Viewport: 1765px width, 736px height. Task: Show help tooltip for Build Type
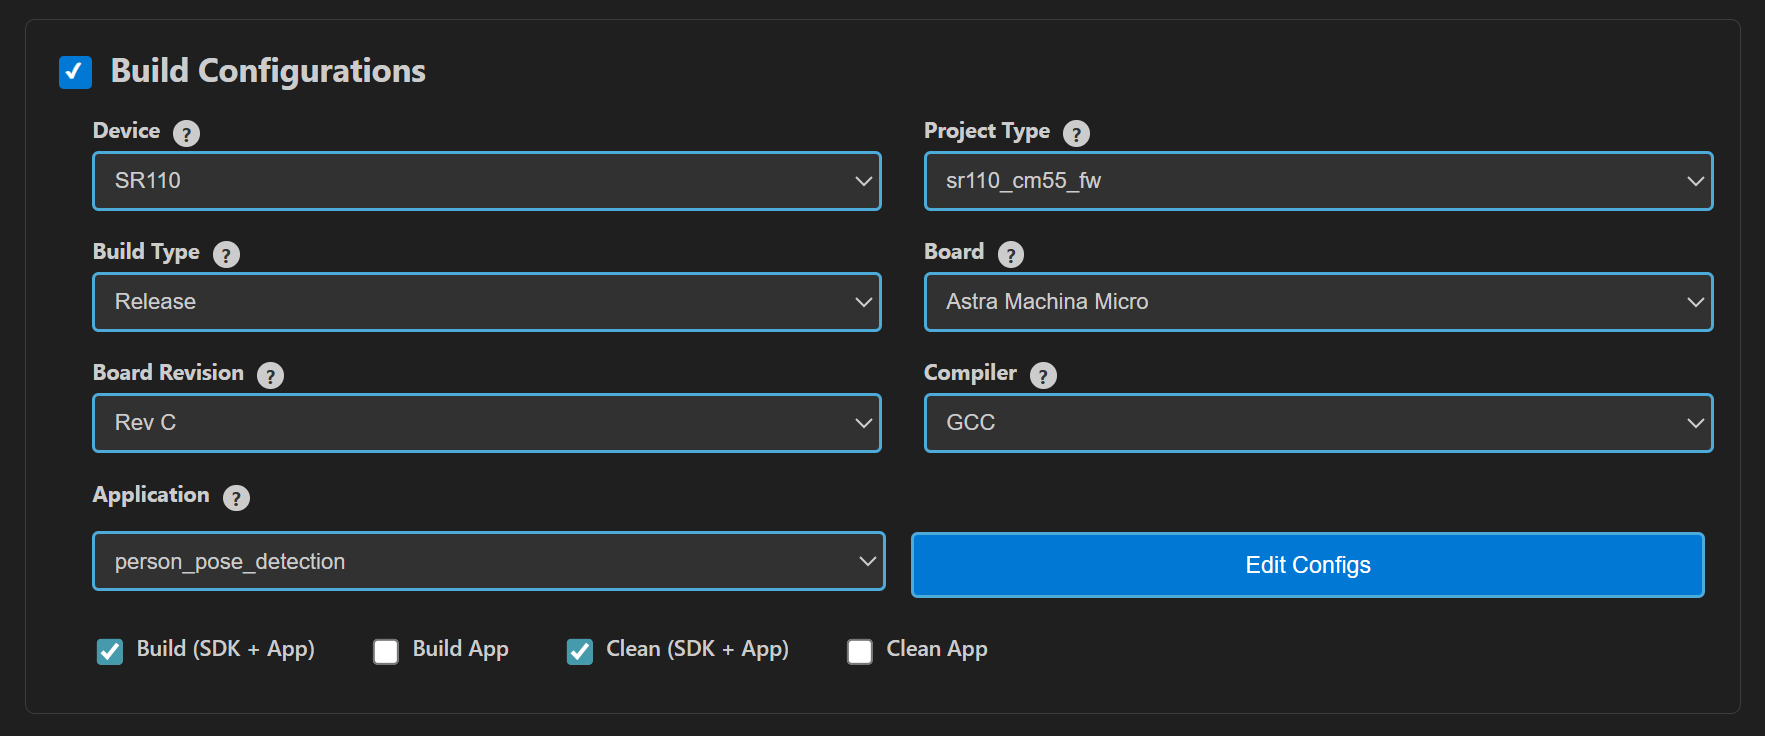[226, 254]
